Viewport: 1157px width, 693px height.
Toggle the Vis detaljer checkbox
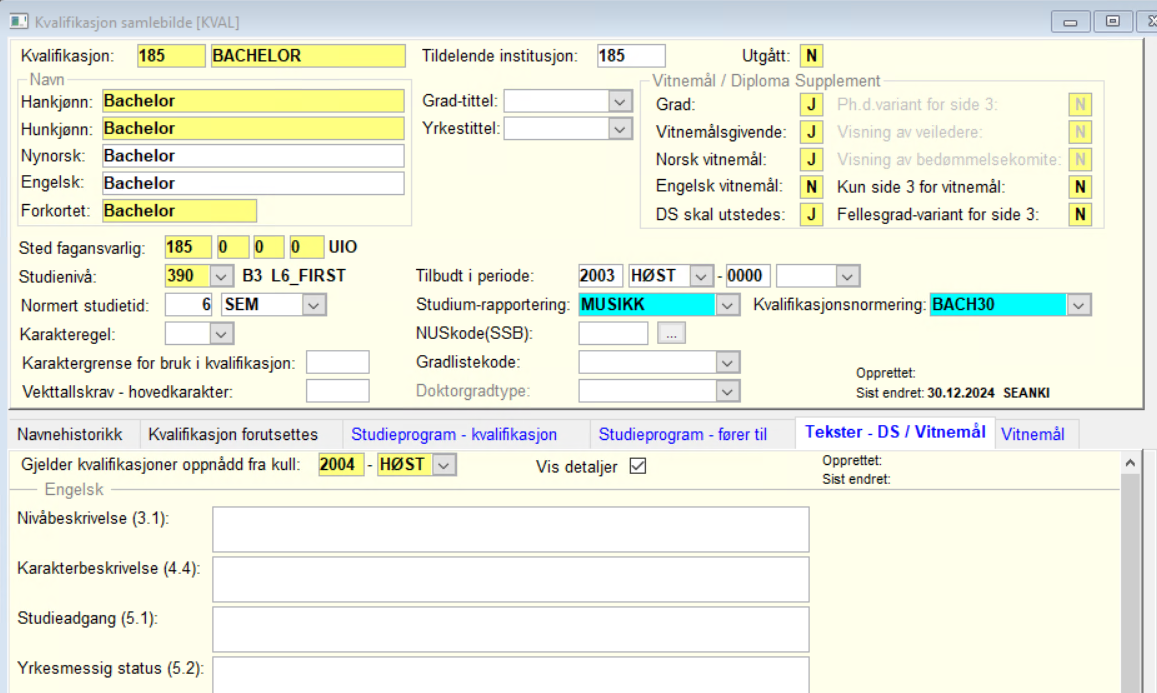pyautogui.click(x=638, y=466)
